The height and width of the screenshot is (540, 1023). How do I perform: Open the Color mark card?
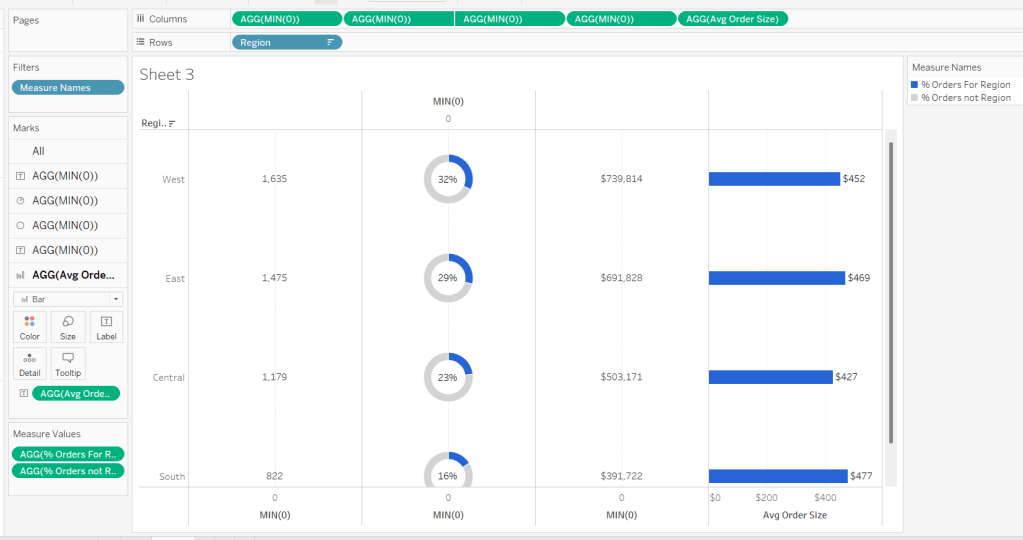click(30, 326)
